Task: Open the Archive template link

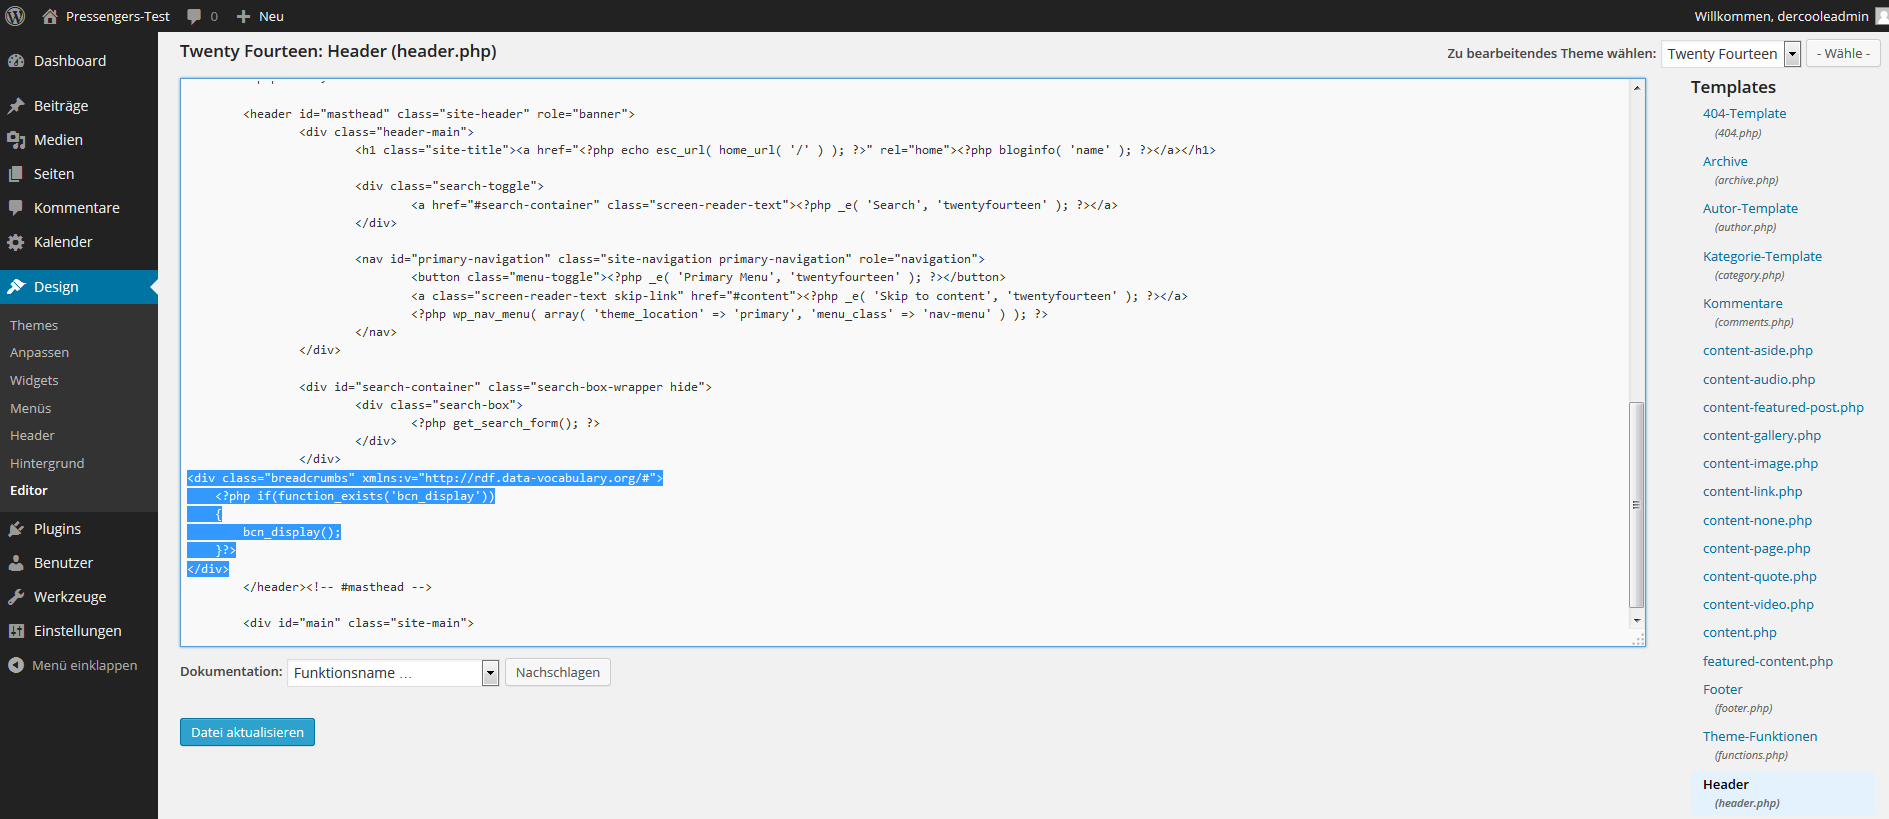Action: [1725, 161]
